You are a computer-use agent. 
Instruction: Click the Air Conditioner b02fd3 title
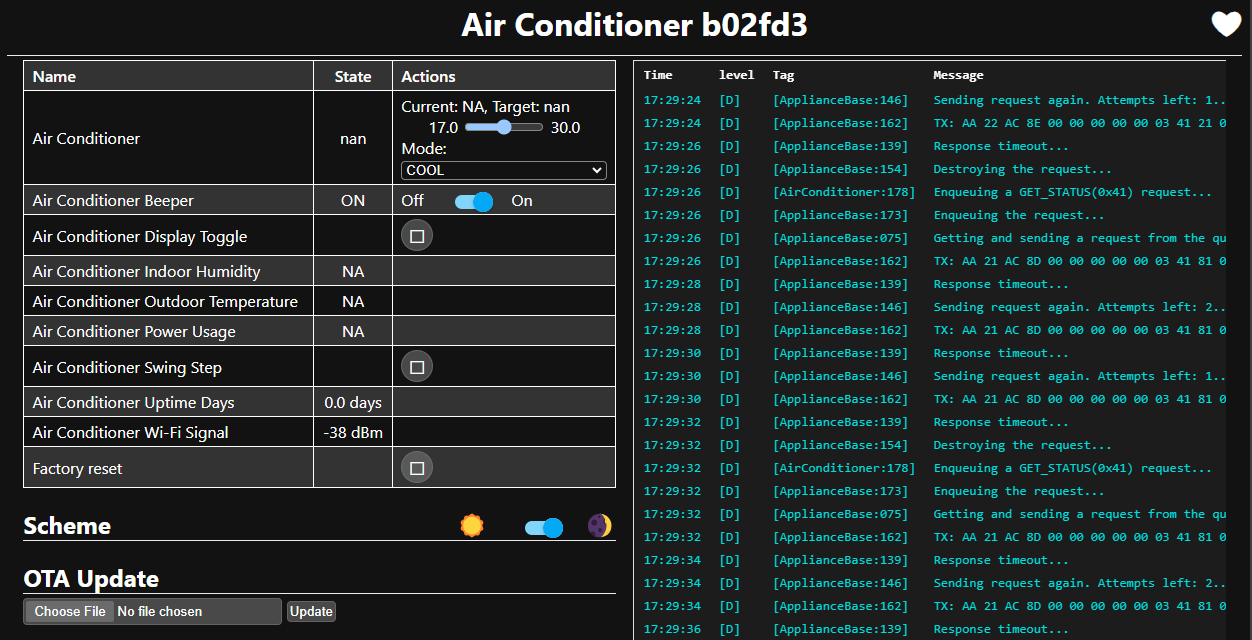634,25
